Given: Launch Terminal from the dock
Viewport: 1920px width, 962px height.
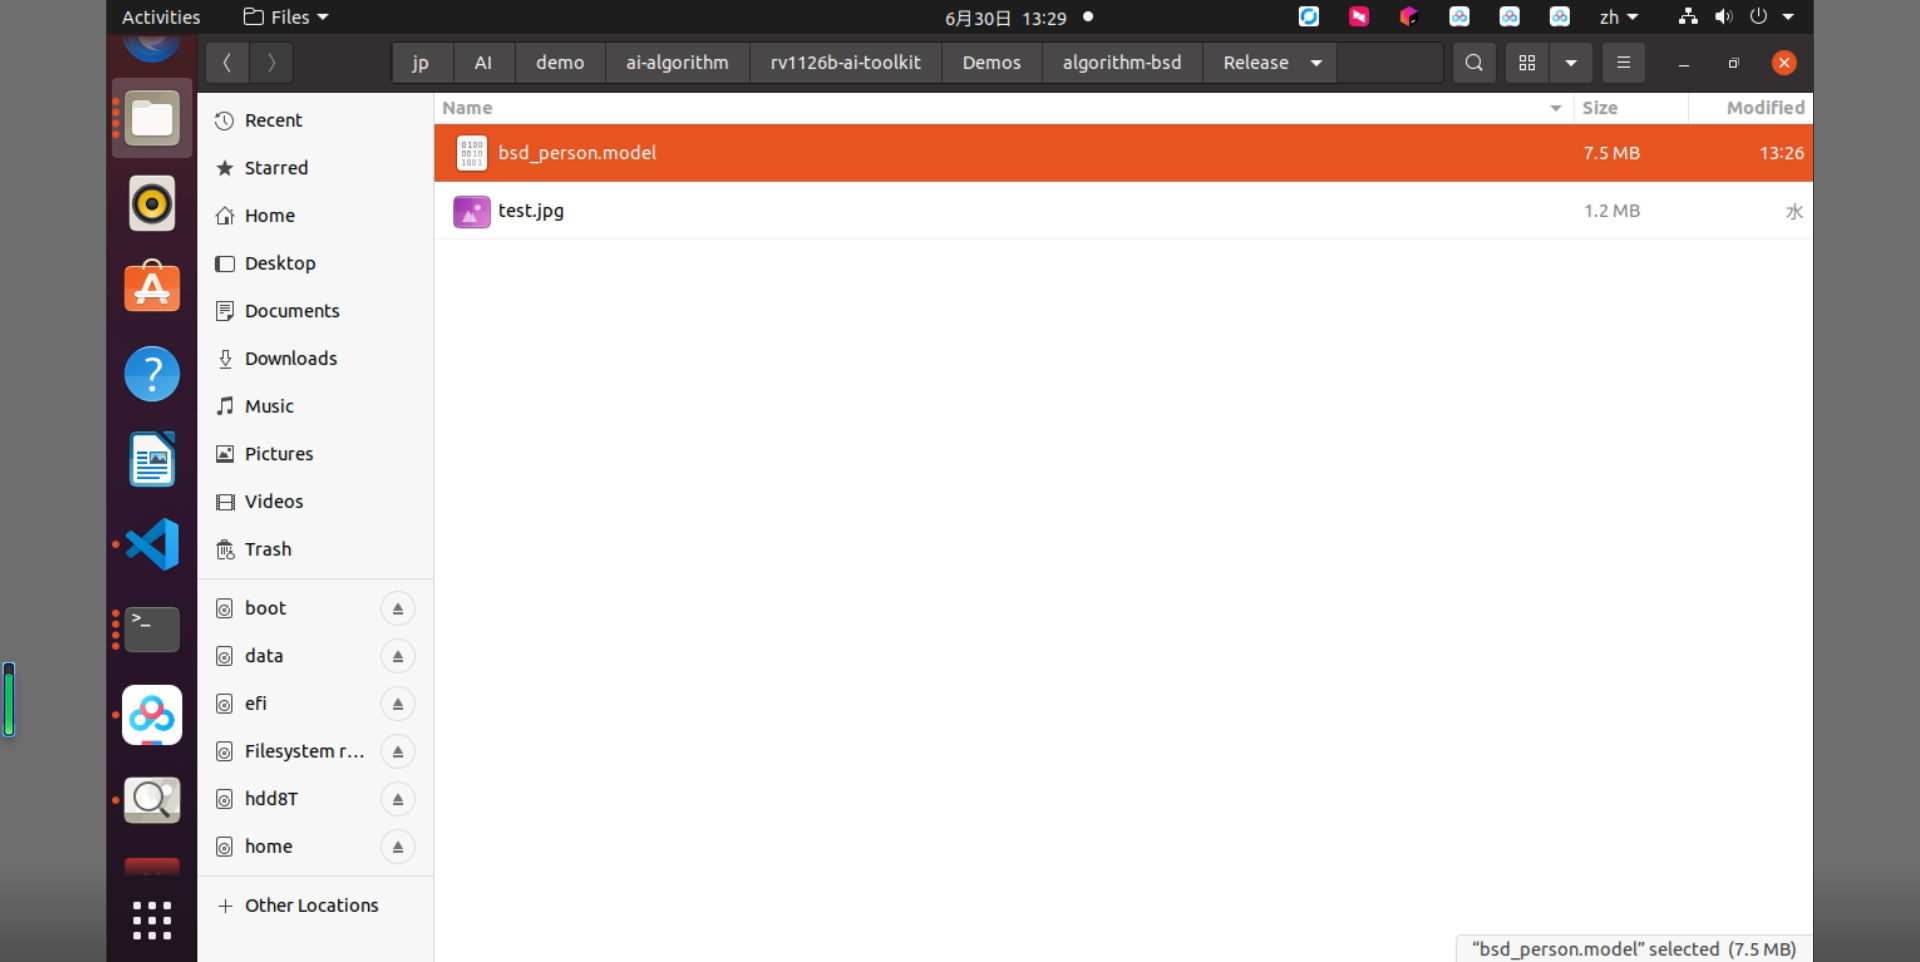Looking at the screenshot, I should tap(152, 630).
